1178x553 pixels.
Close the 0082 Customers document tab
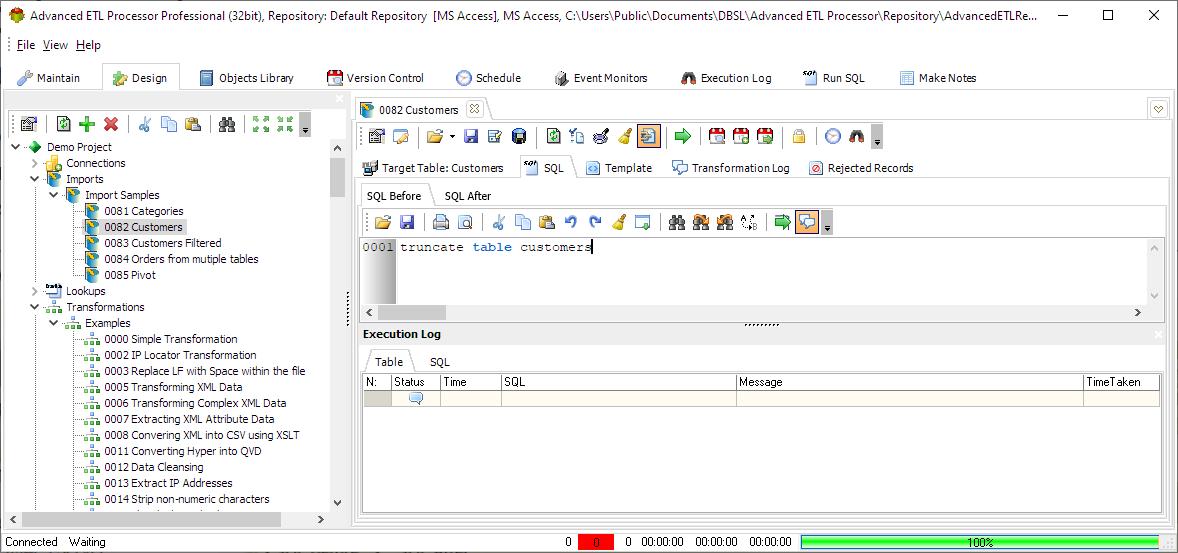point(473,109)
